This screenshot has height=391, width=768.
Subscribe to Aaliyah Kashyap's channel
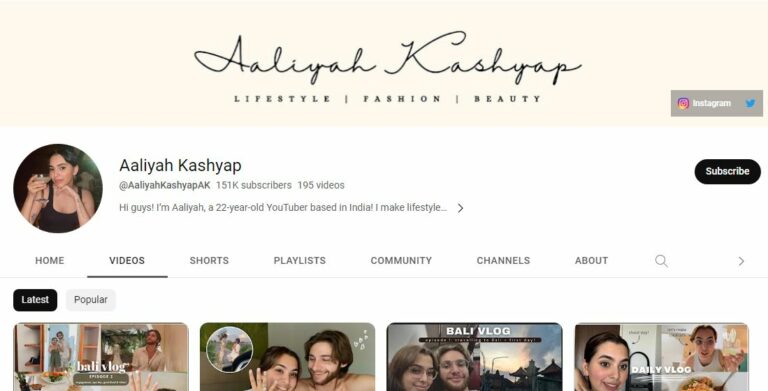pos(727,171)
